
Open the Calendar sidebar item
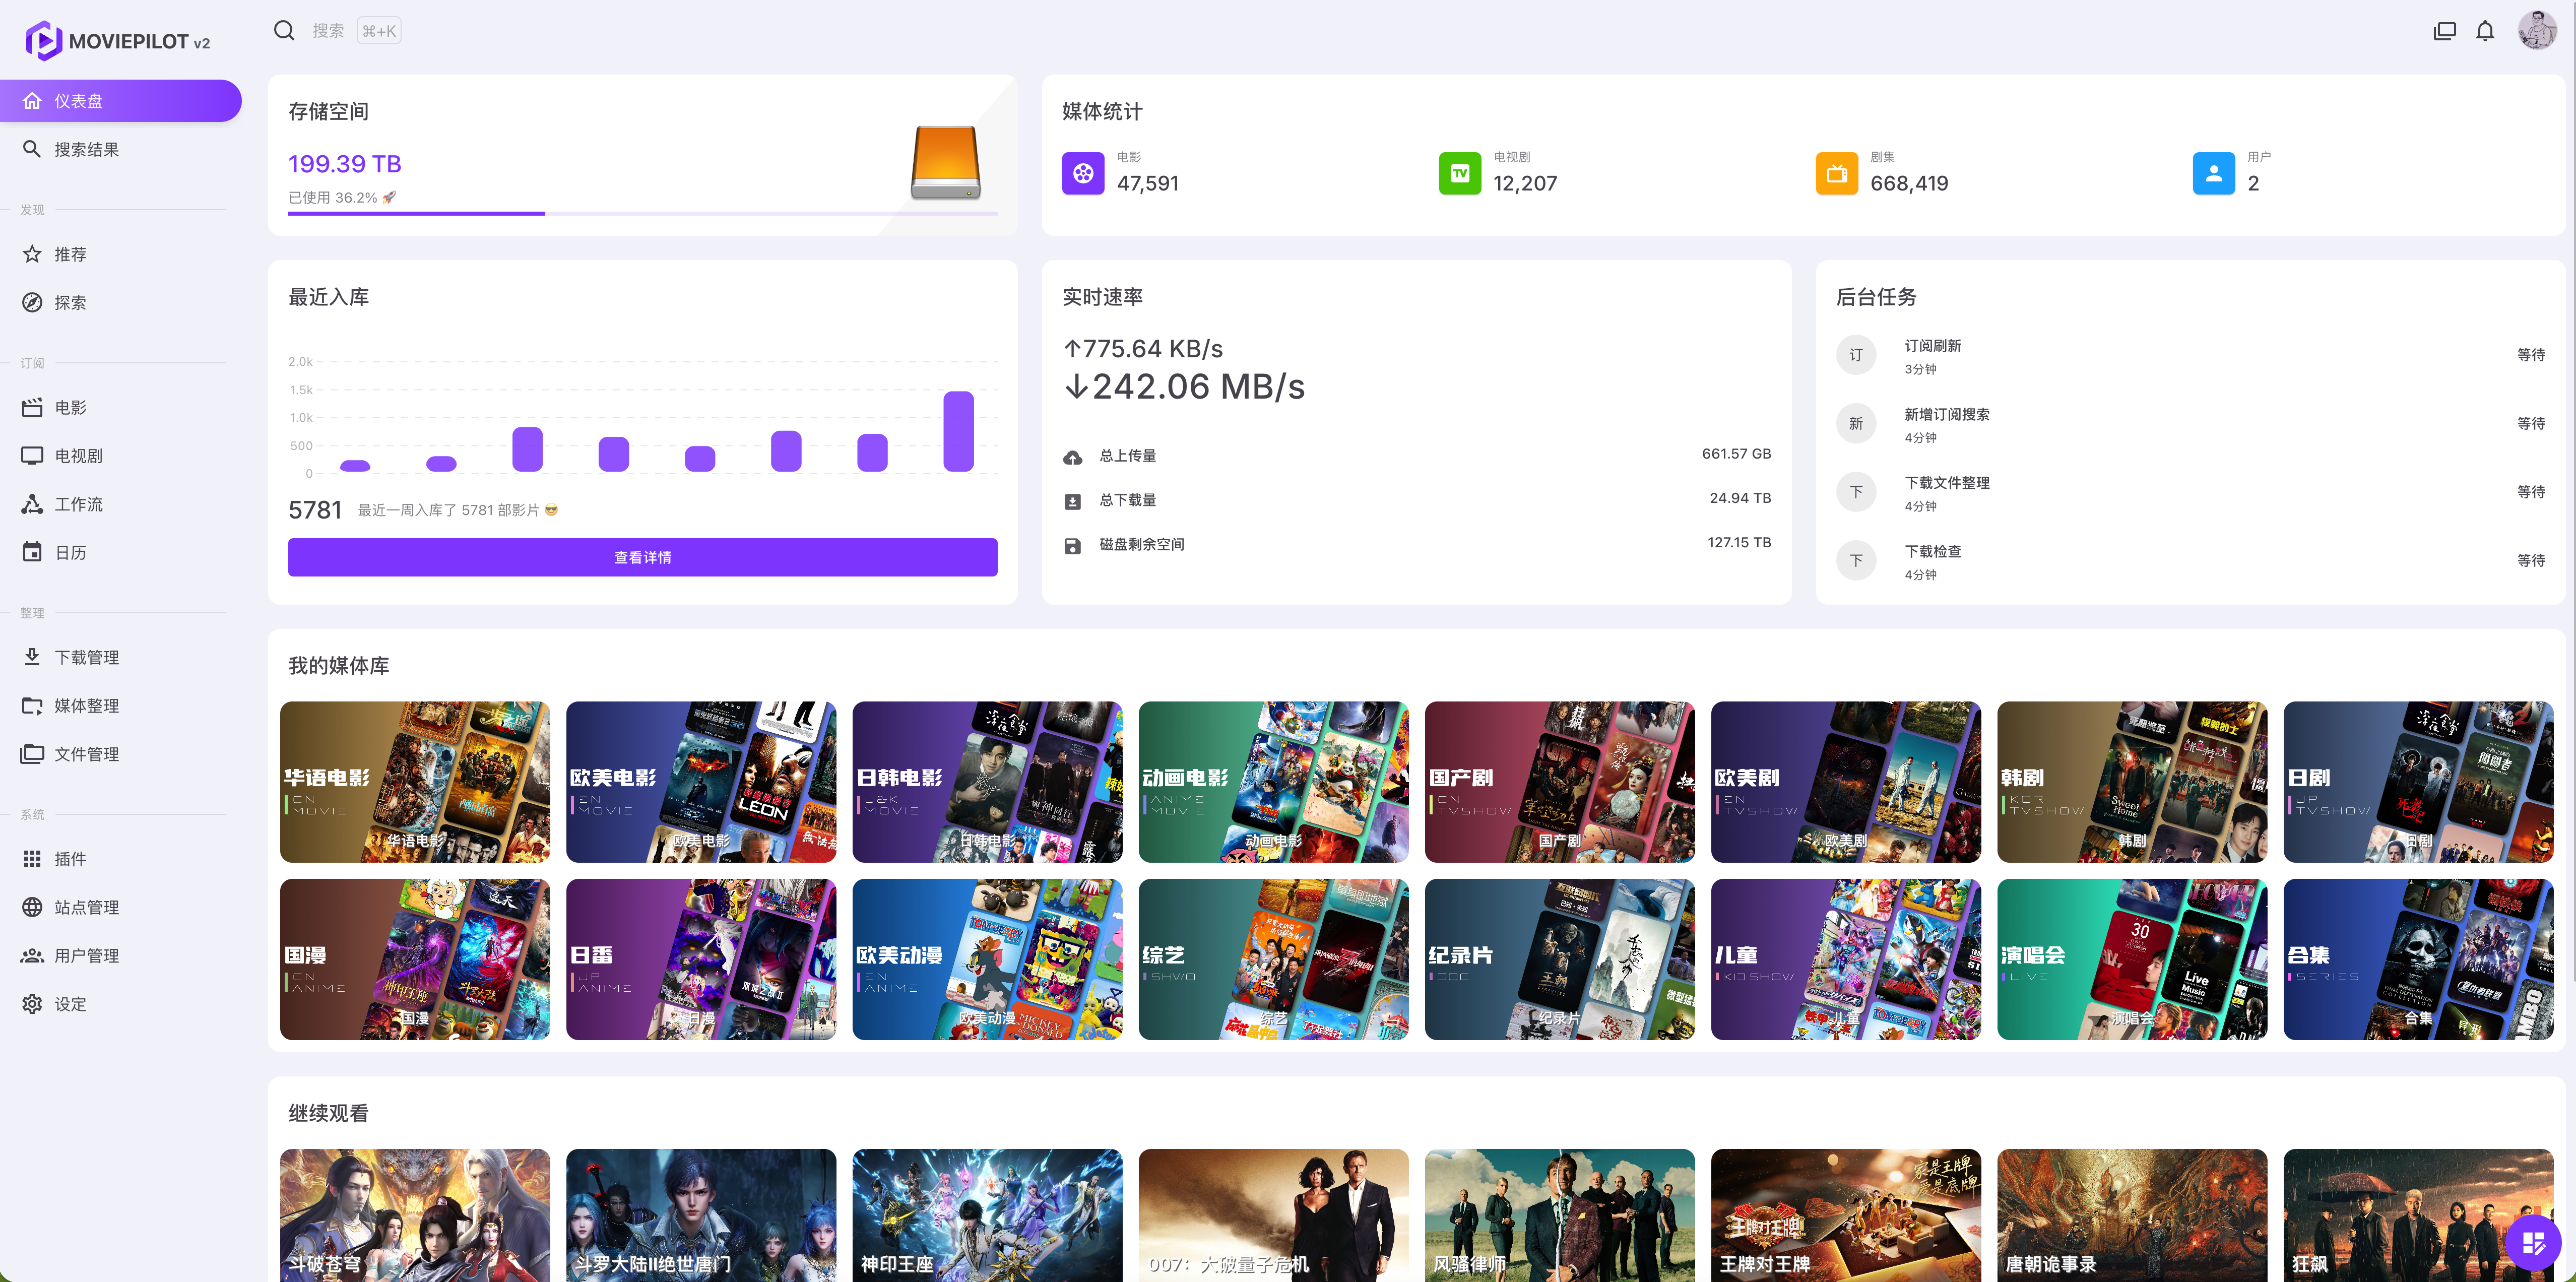pos(70,552)
